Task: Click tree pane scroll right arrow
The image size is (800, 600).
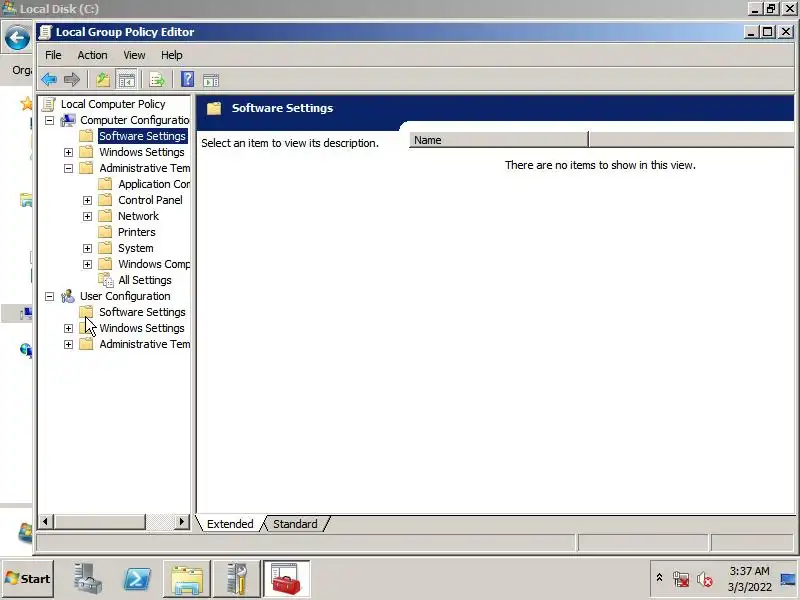Action: (181, 521)
